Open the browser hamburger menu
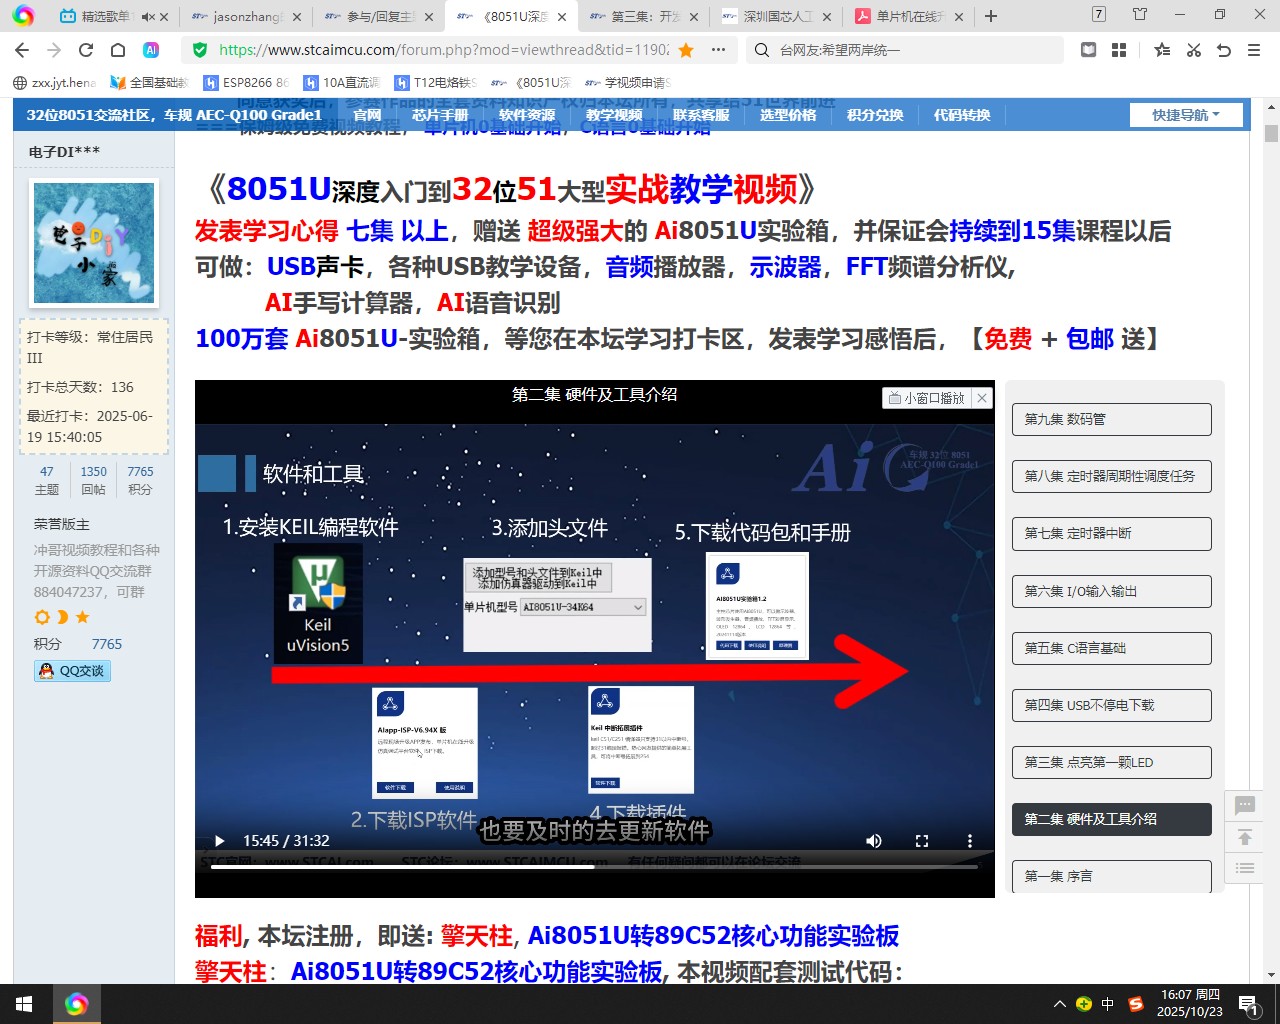Image resolution: width=1280 pixels, height=1024 pixels. pos(1255,50)
